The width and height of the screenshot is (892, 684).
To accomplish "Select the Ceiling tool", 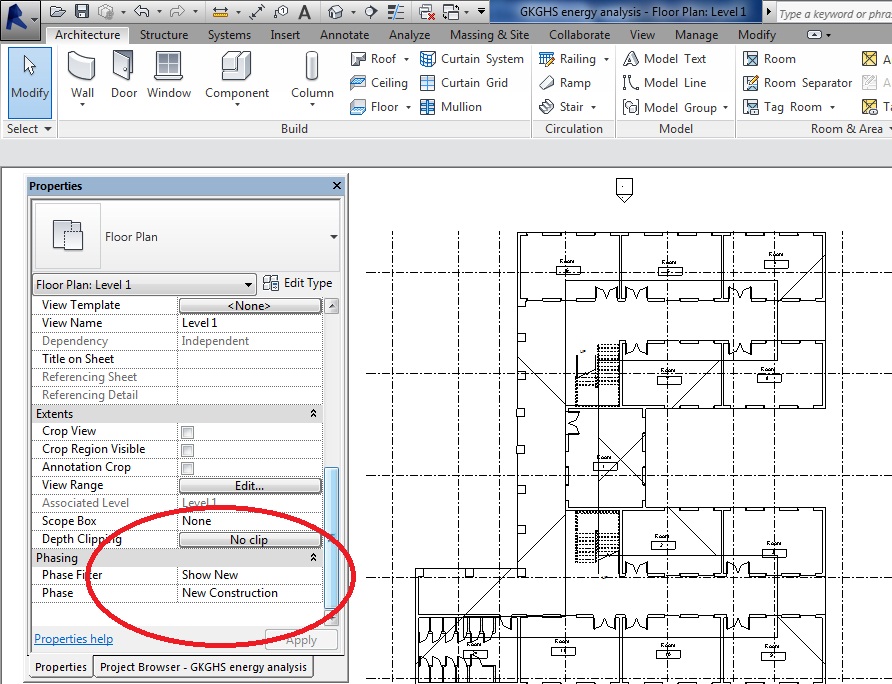I will click(379, 83).
